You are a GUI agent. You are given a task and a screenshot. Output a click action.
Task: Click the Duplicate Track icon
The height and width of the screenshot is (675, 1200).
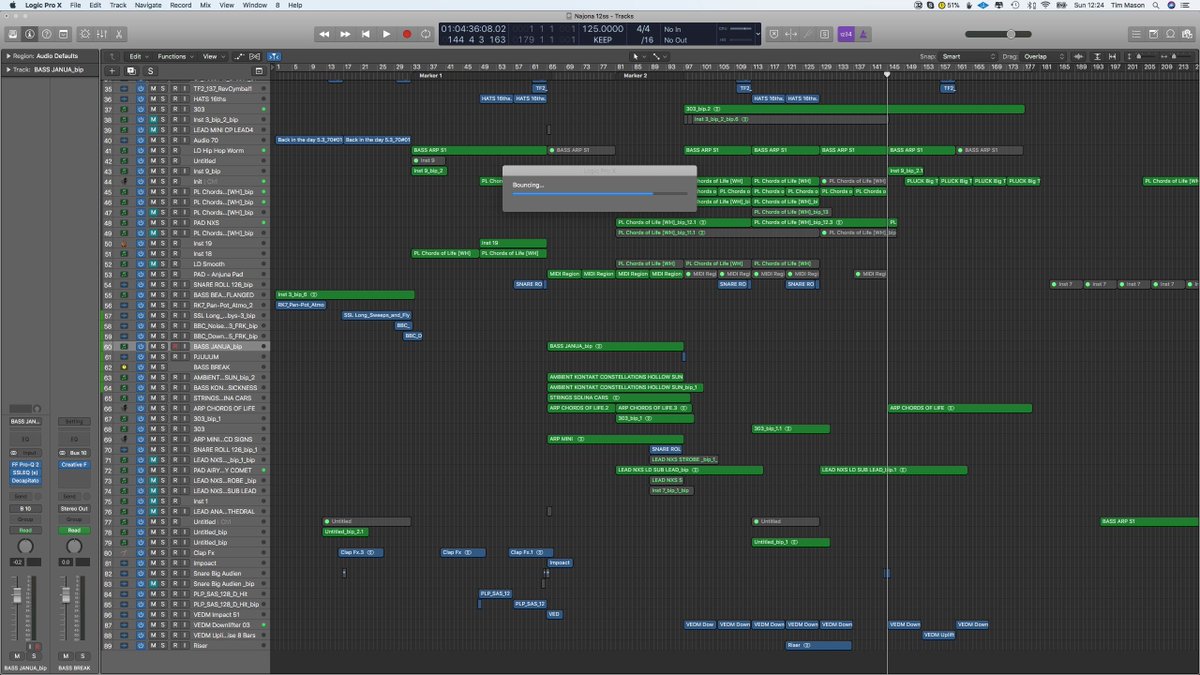click(x=133, y=71)
